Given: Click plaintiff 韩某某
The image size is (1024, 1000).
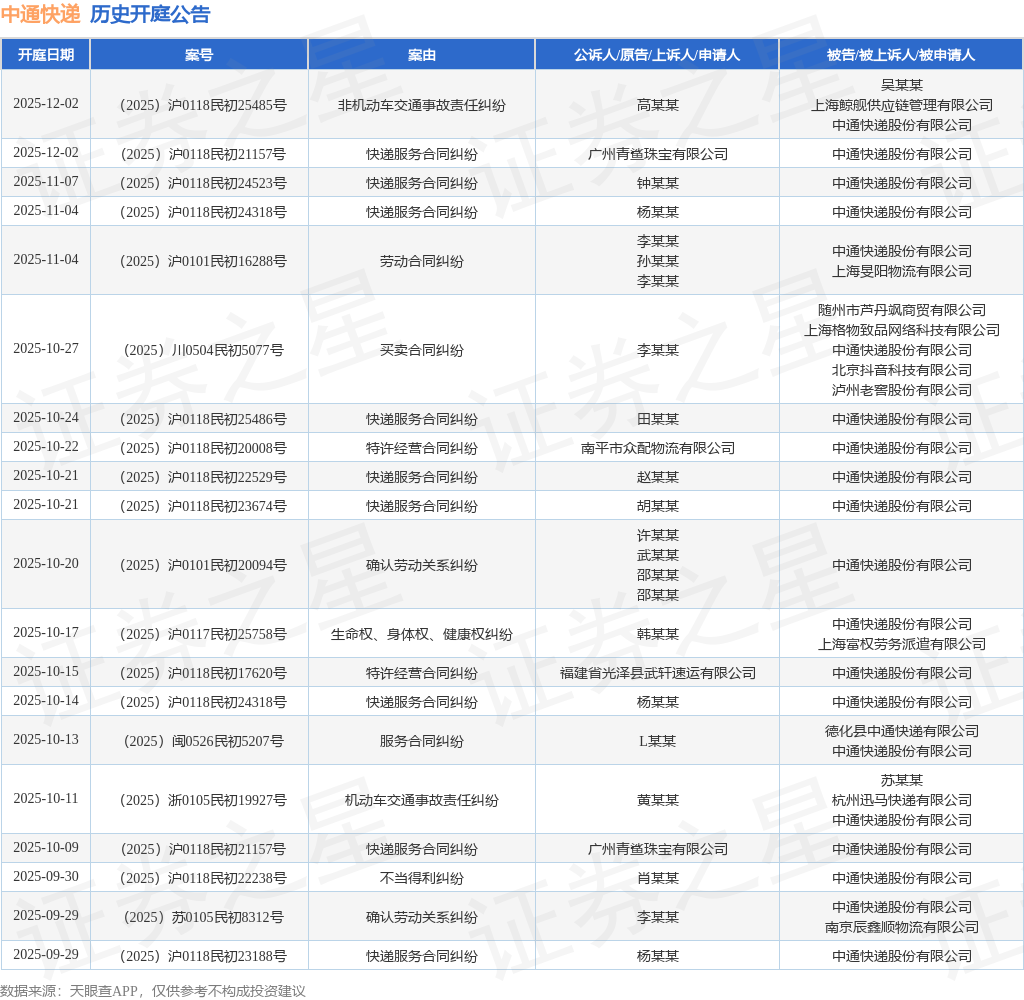Looking at the screenshot, I should [658, 634].
